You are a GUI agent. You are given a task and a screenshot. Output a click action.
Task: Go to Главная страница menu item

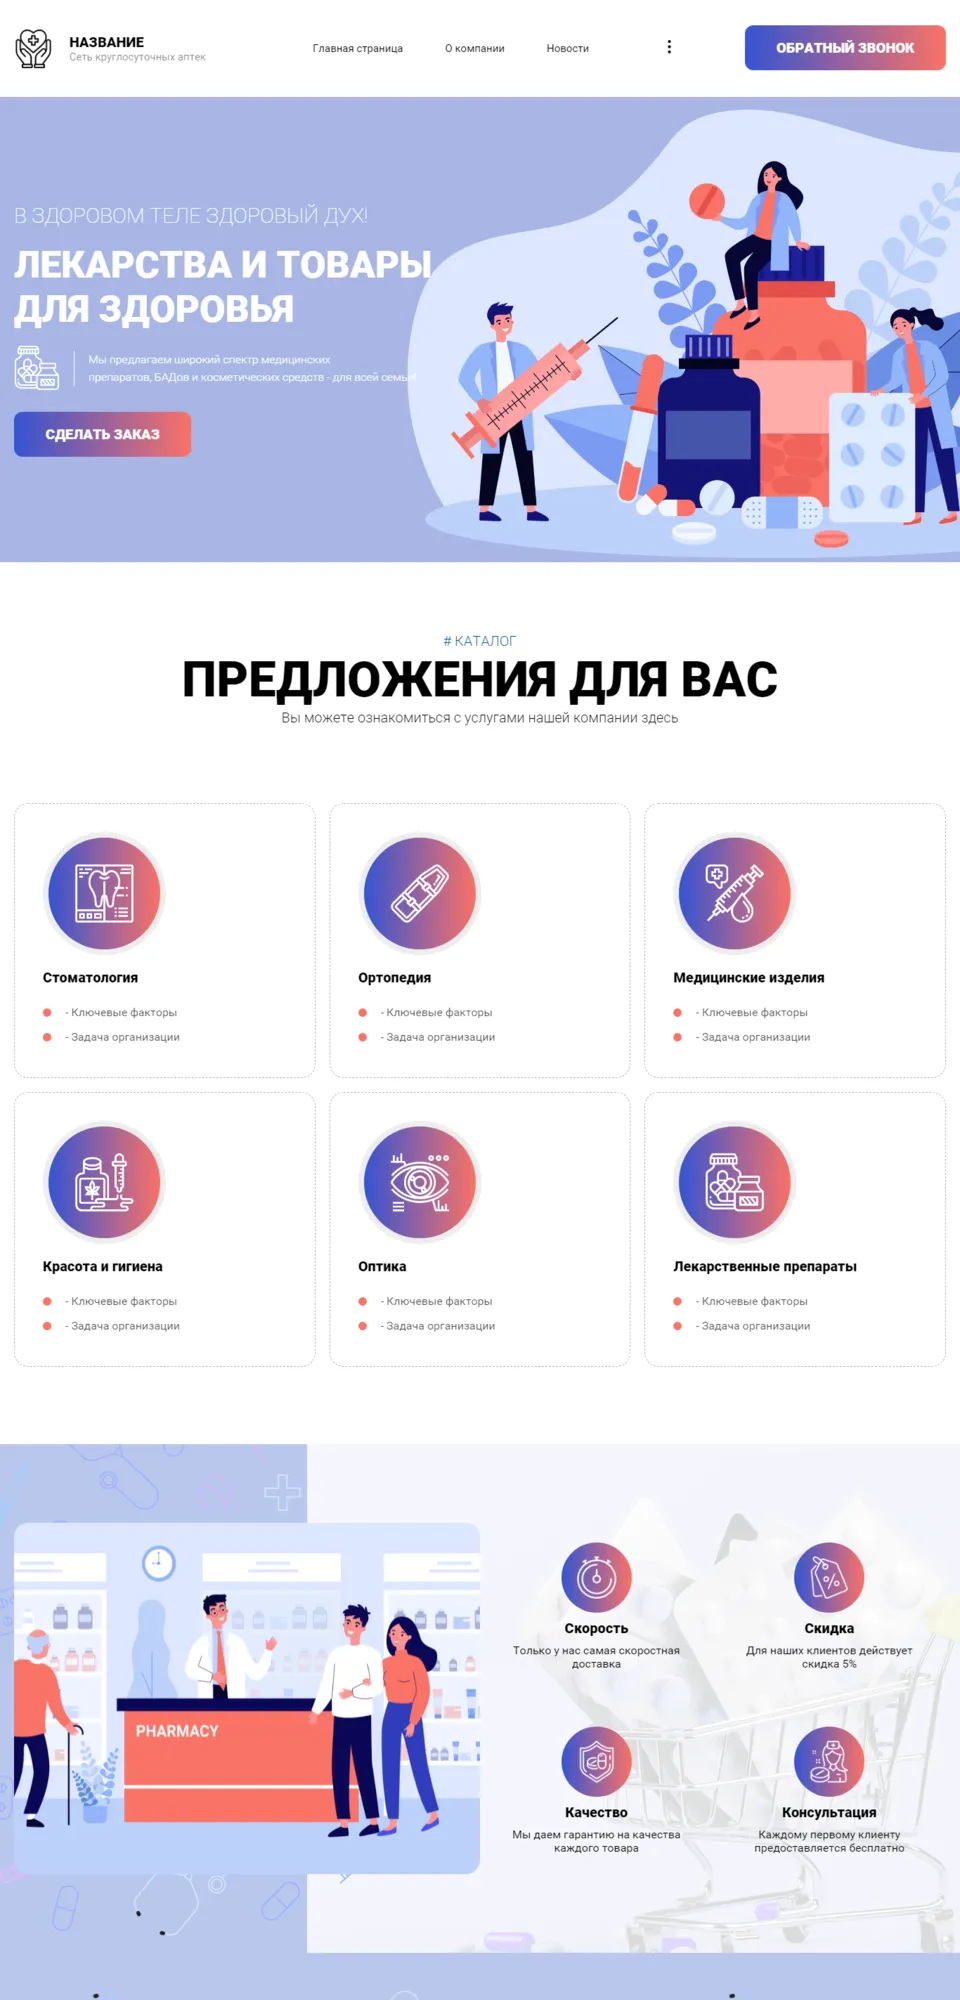357,48
